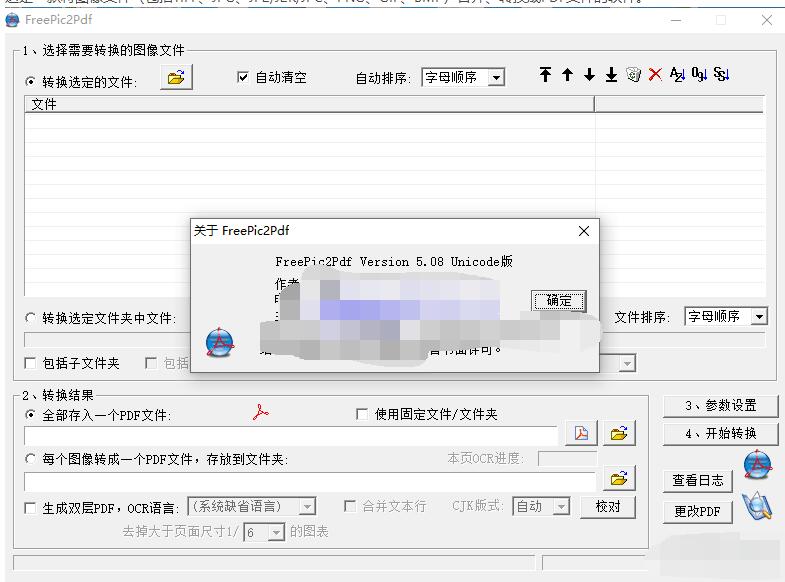Viewport: 785px width, 582px height.
Task: Click the 更改PDF button
Action: pyautogui.click(x=697, y=512)
